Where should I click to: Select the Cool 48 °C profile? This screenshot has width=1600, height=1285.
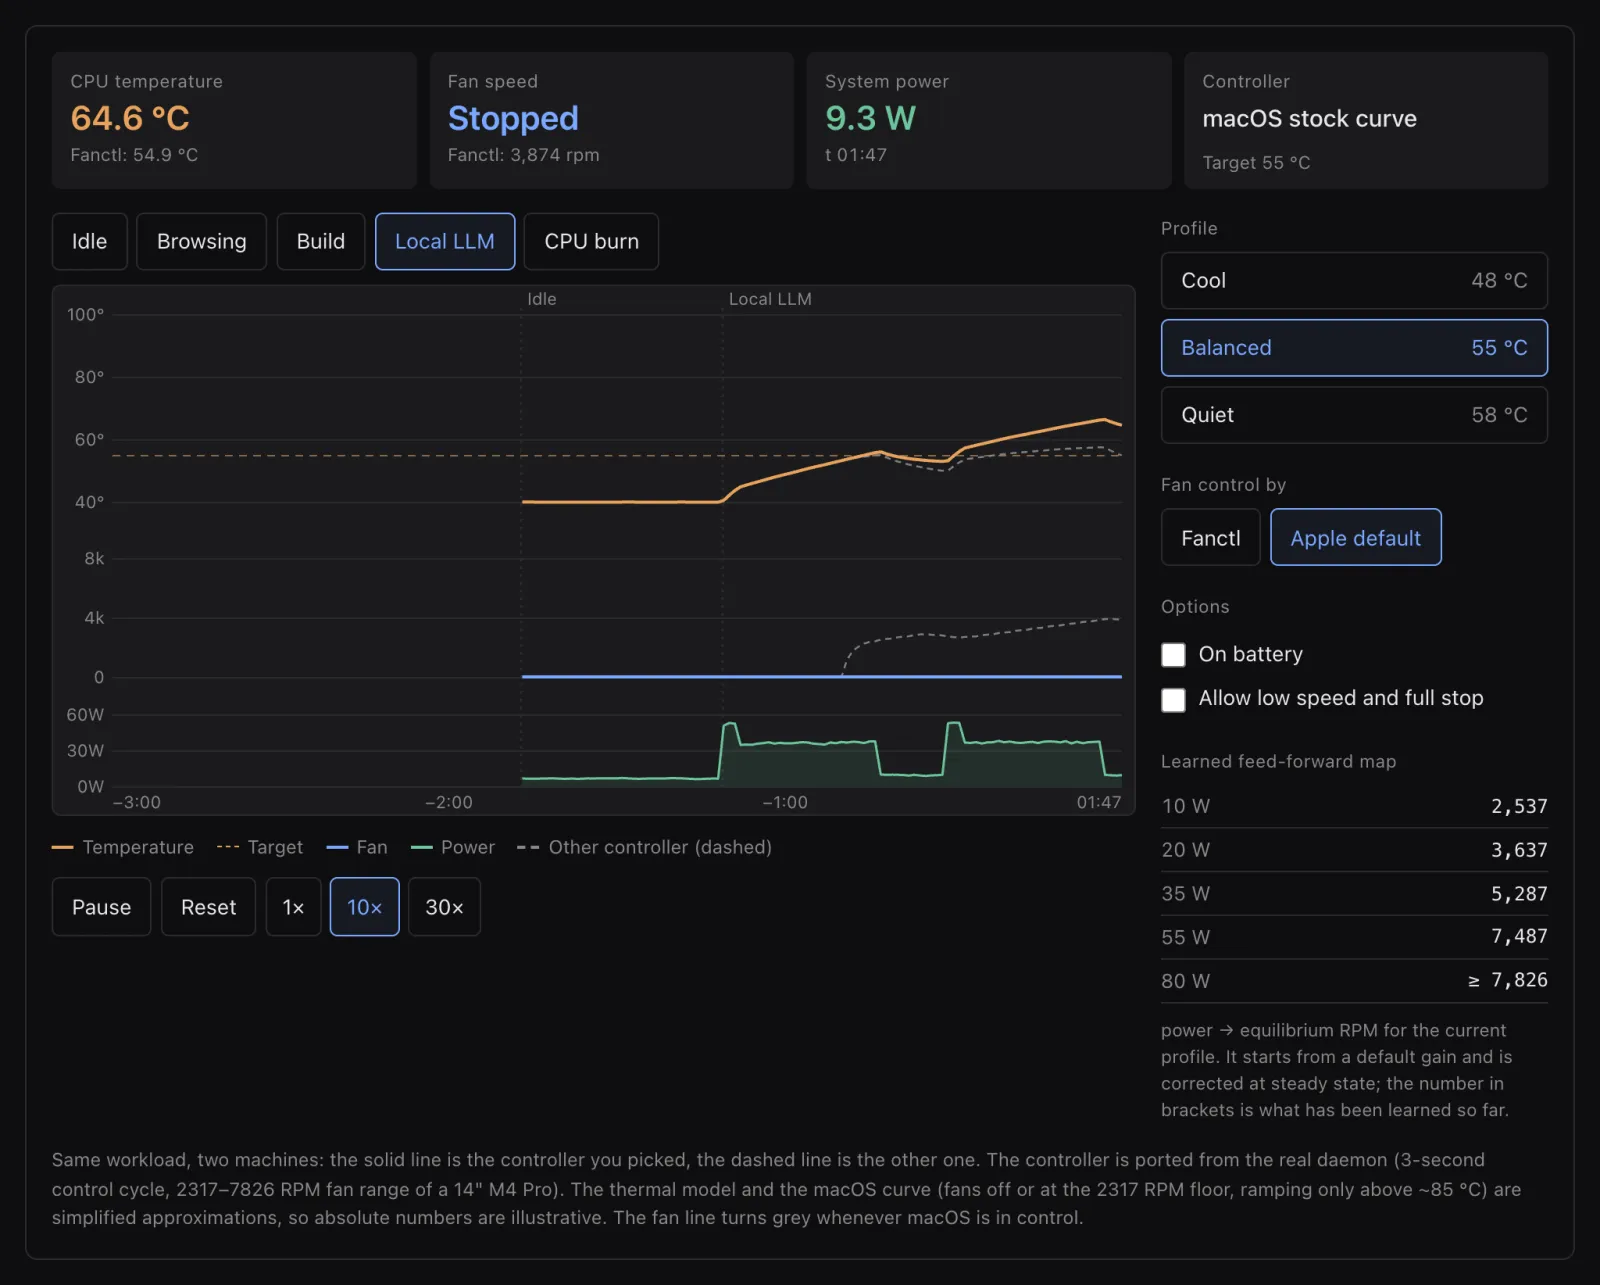pos(1354,280)
